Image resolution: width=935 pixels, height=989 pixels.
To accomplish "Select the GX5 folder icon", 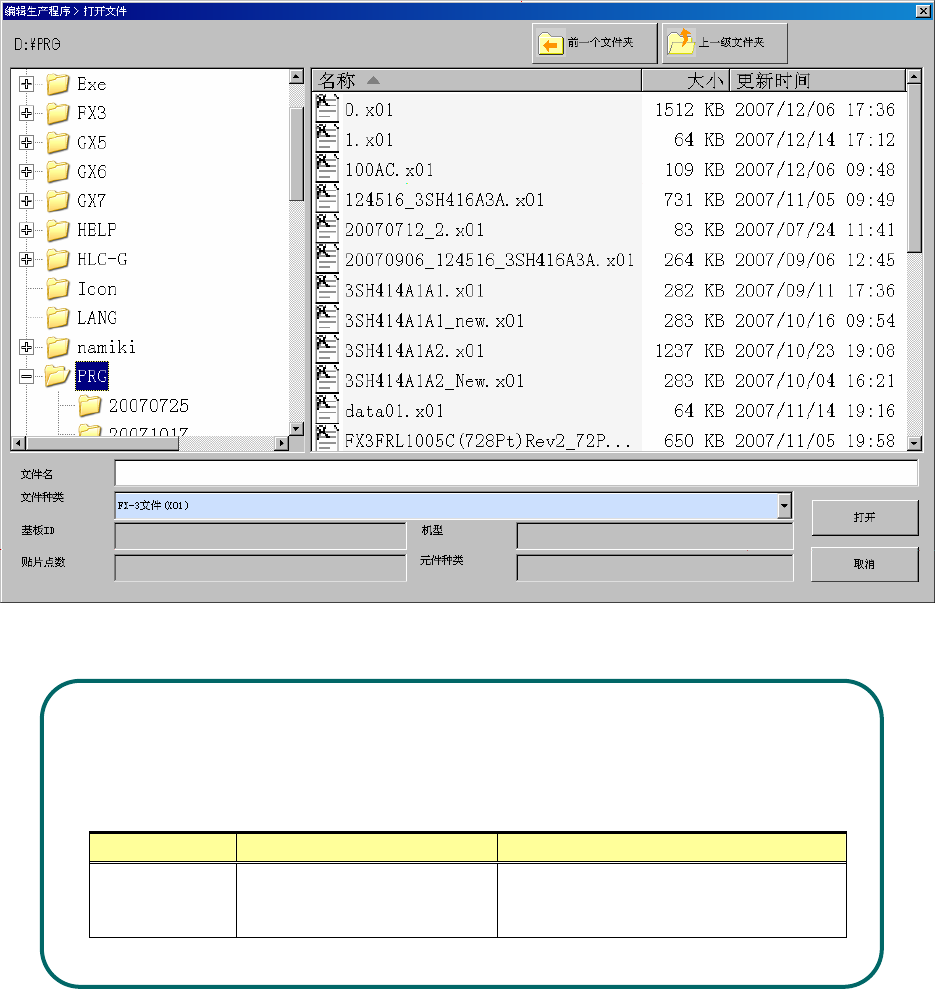I will (57, 143).
